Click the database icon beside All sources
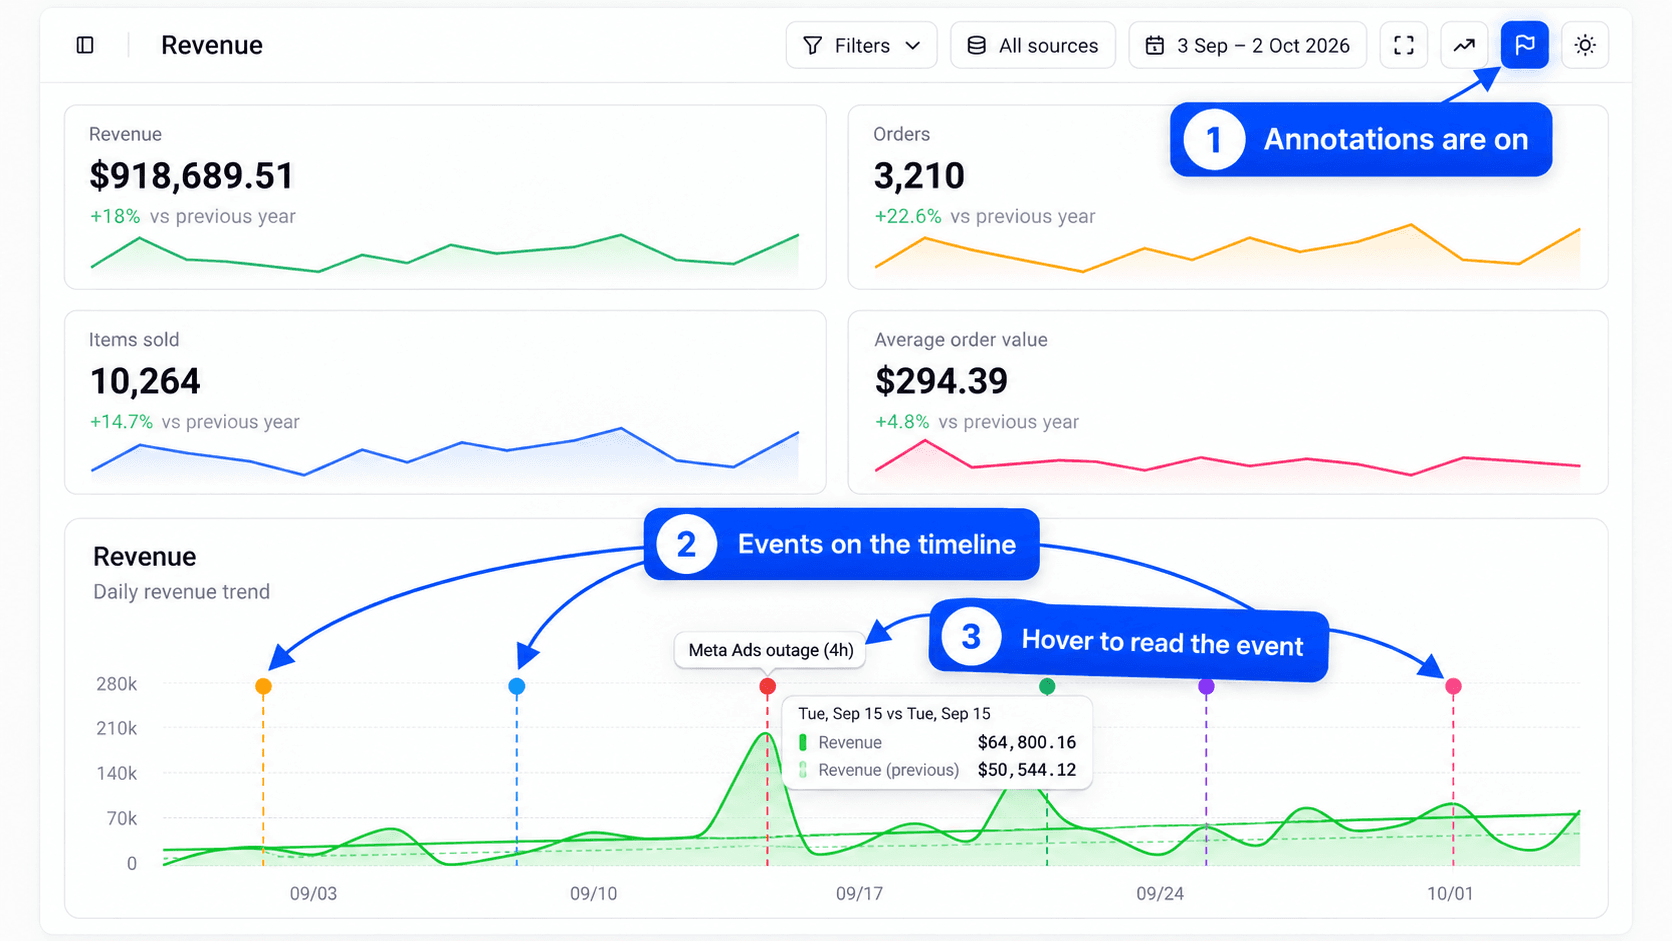The width and height of the screenshot is (1672, 941). click(x=976, y=45)
